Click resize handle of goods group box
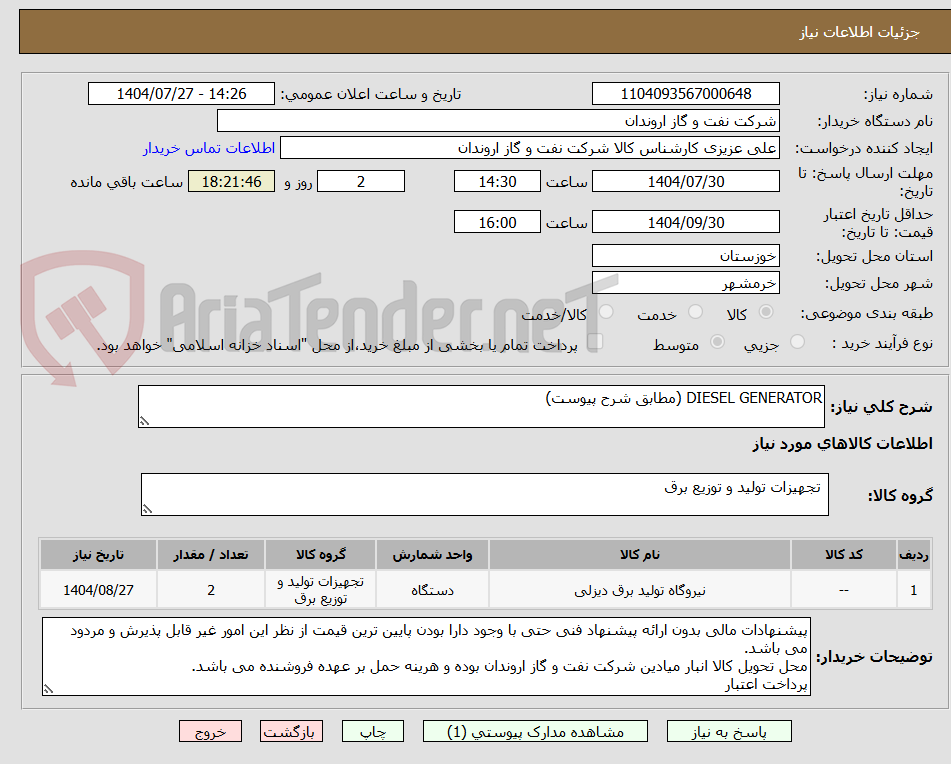This screenshot has width=951, height=764. pyautogui.click(x=147, y=509)
